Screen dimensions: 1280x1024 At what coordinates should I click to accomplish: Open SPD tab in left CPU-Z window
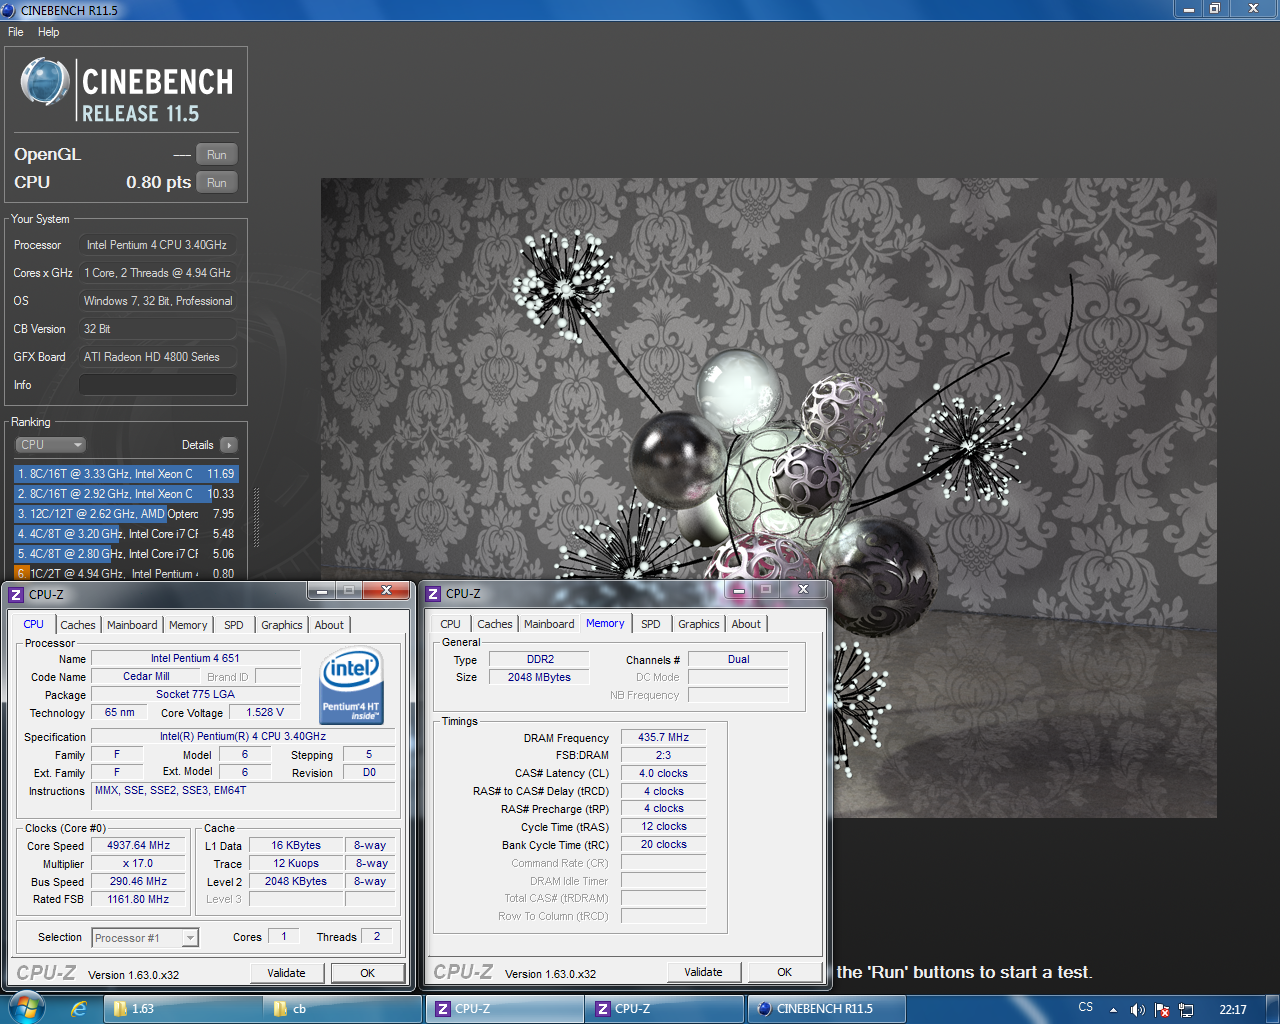pos(234,625)
